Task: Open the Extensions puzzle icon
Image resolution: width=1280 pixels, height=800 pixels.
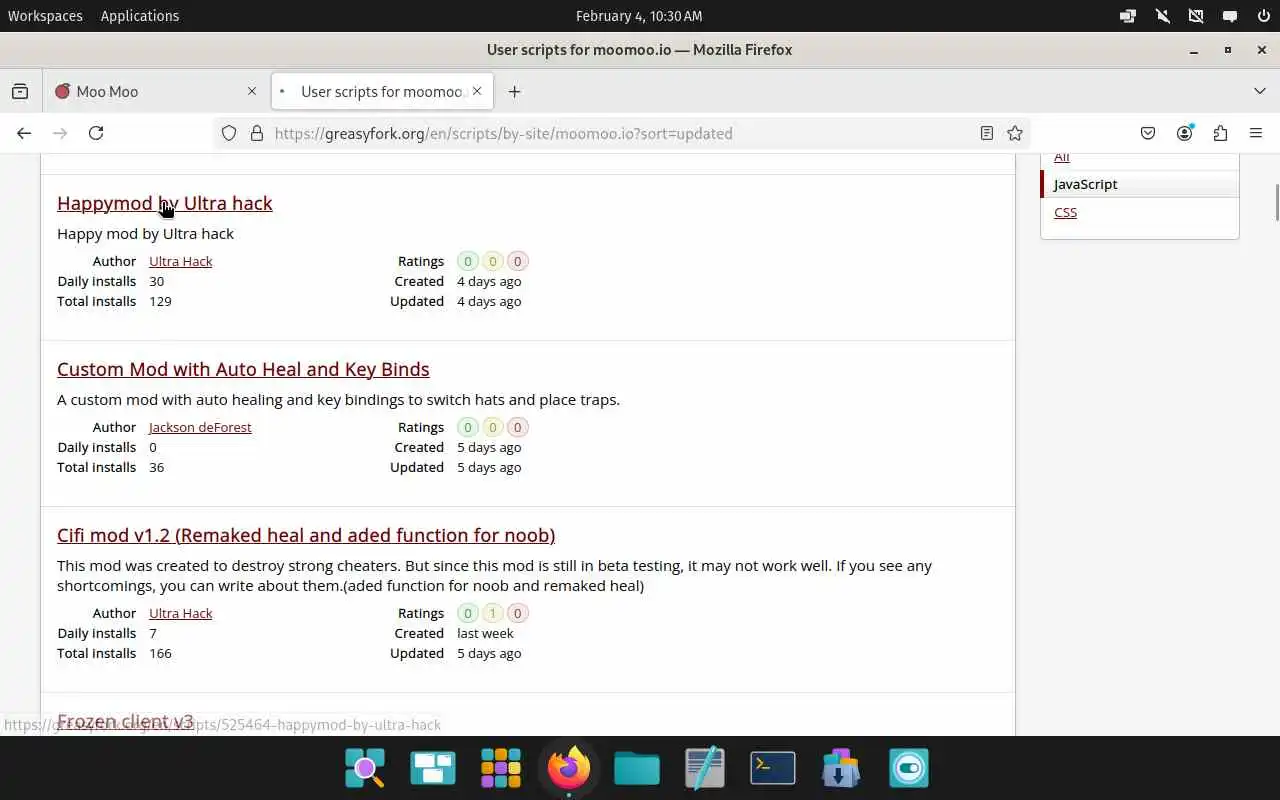Action: pos(1220,133)
